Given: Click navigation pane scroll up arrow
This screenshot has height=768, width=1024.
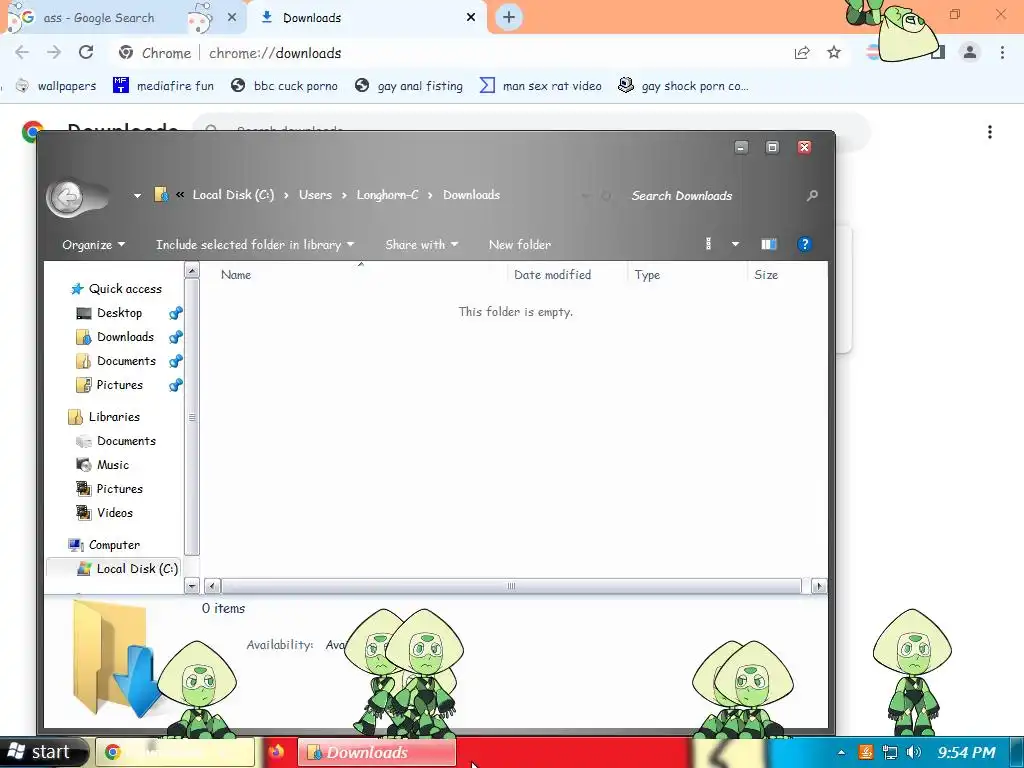Looking at the screenshot, I should (x=192, y=270).
